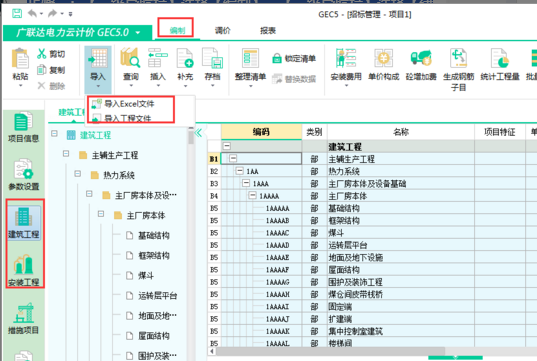Image resolution: width=537 pixels, height=361 pixels.
Task: Click the 名称 column header
Action: [401, 132]
